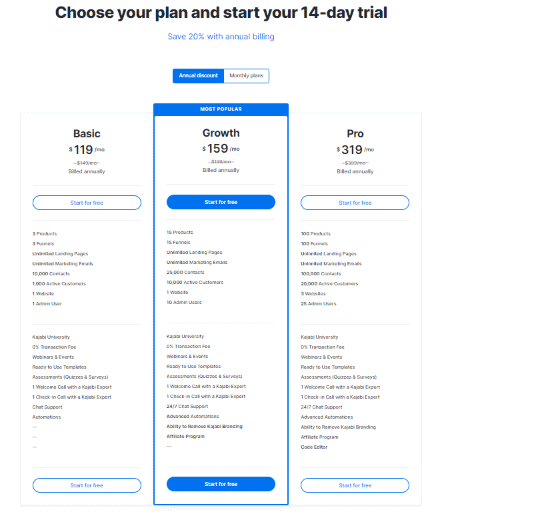Click Code Editor feature in Pro plan
The height and width of the screenshot is (512, 550).
(x=314, y=447)
